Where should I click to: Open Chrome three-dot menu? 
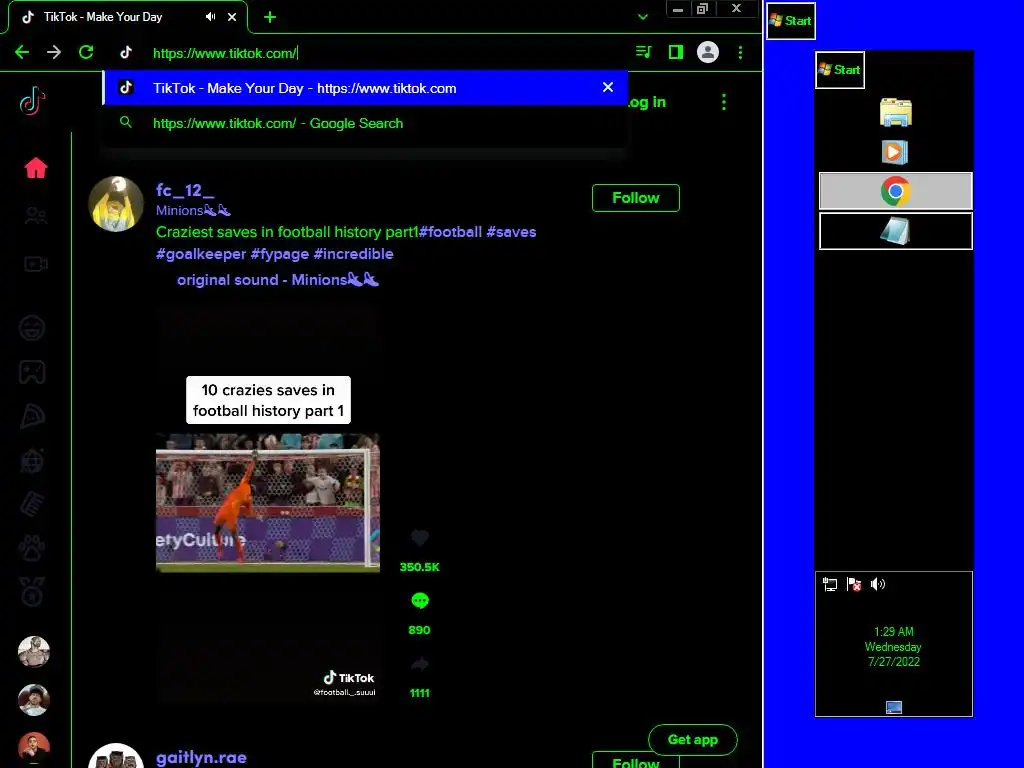[740, 52]
